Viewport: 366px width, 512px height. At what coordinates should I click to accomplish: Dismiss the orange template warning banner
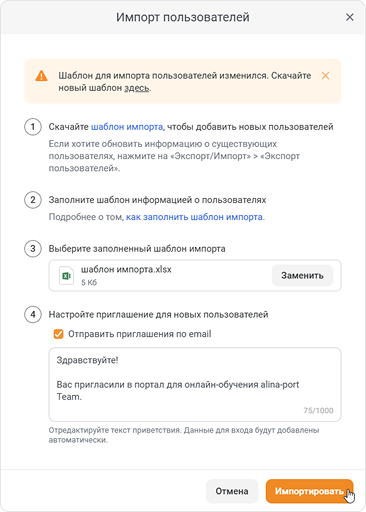325,76
